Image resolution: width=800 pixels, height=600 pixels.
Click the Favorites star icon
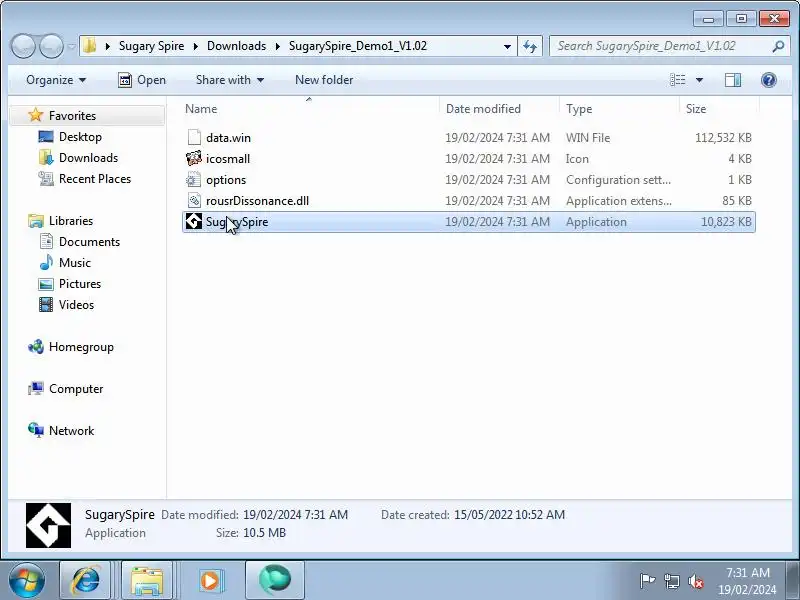coord(35,115)
